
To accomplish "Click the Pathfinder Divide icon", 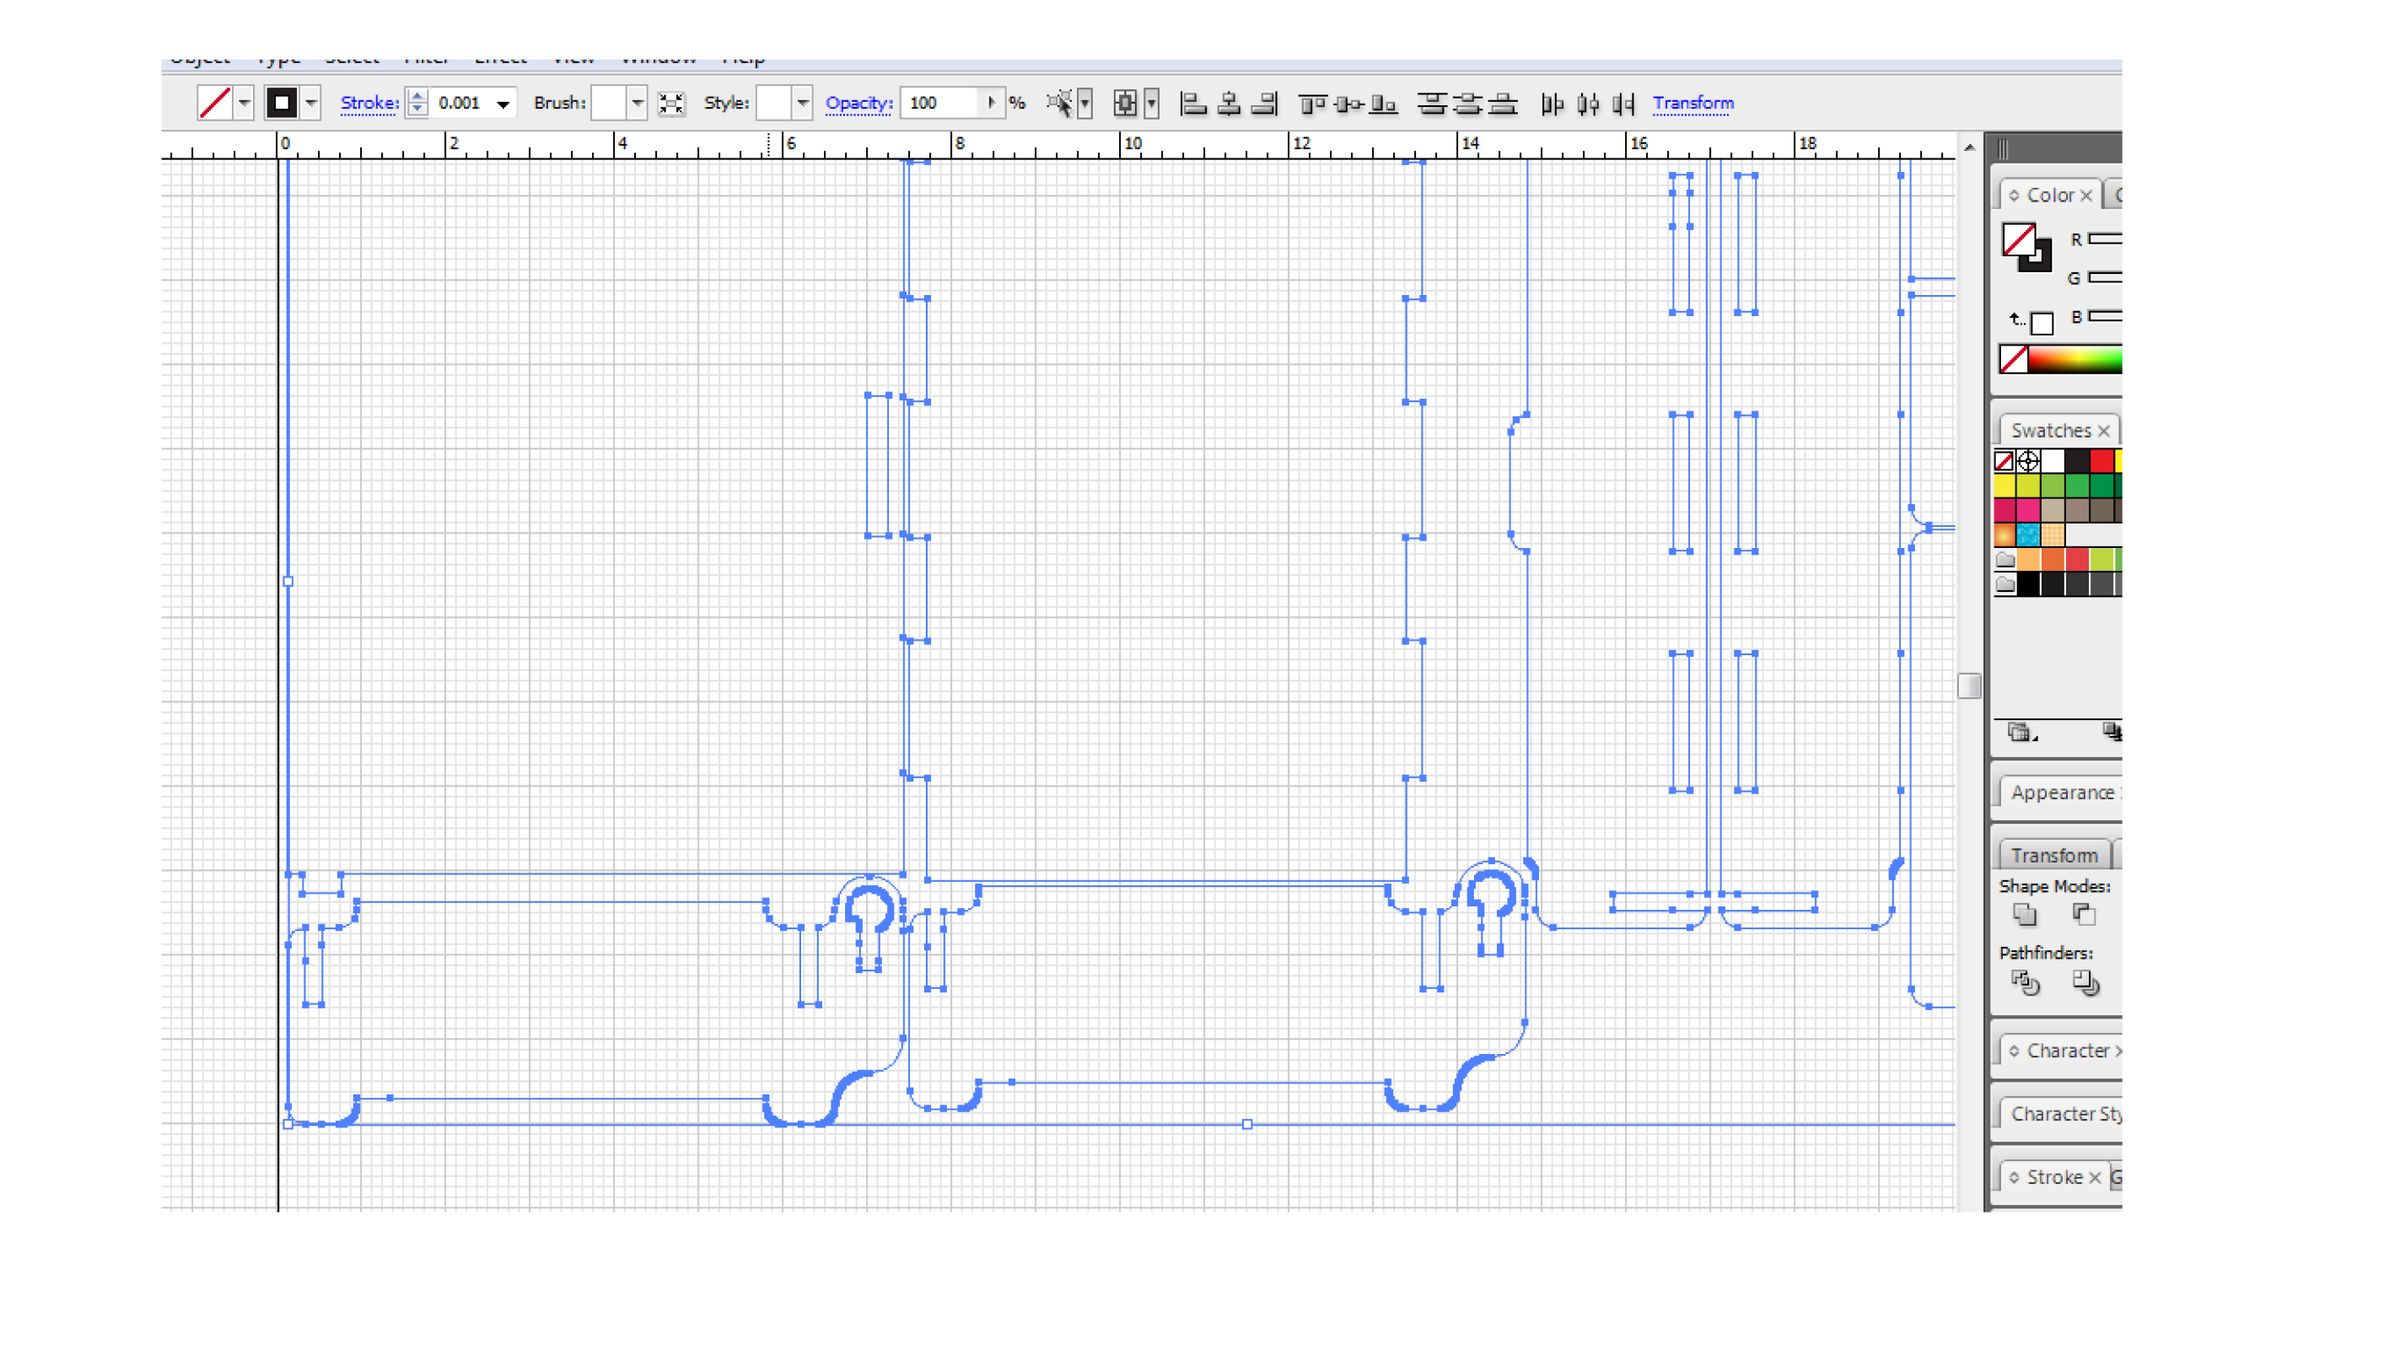I will tap(2025, 983).
